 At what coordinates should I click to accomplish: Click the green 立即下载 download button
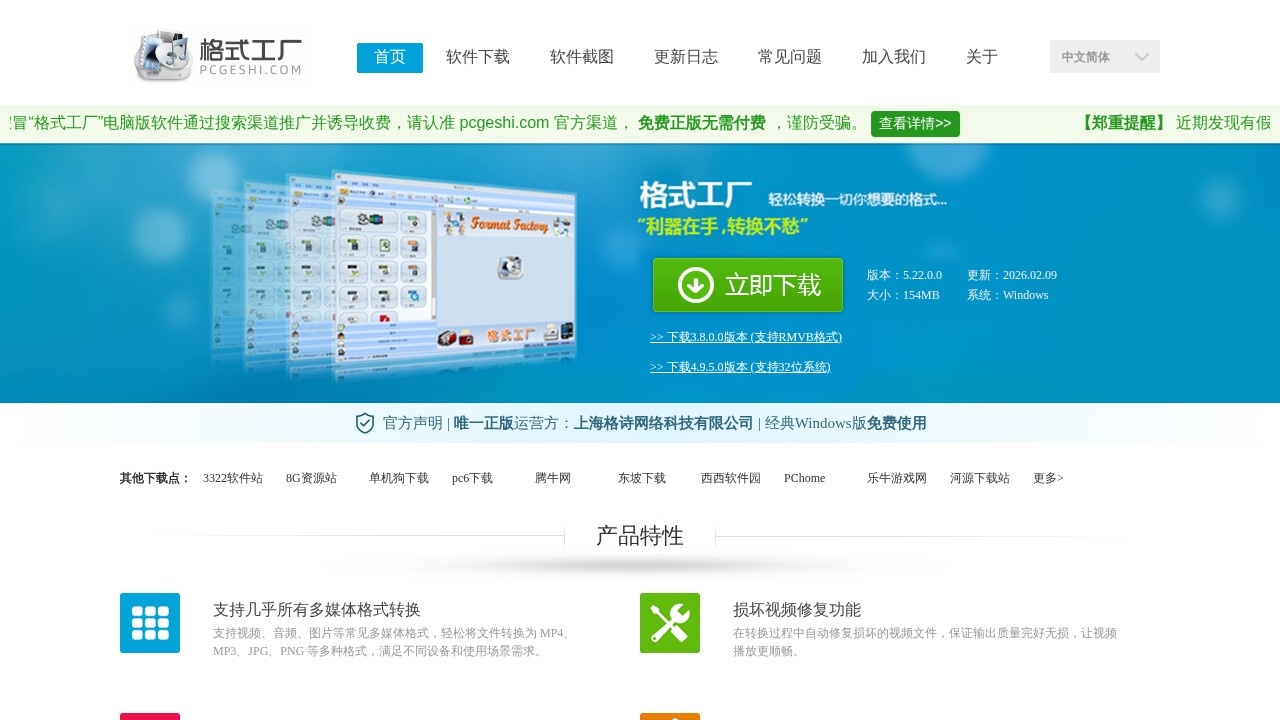748,285
